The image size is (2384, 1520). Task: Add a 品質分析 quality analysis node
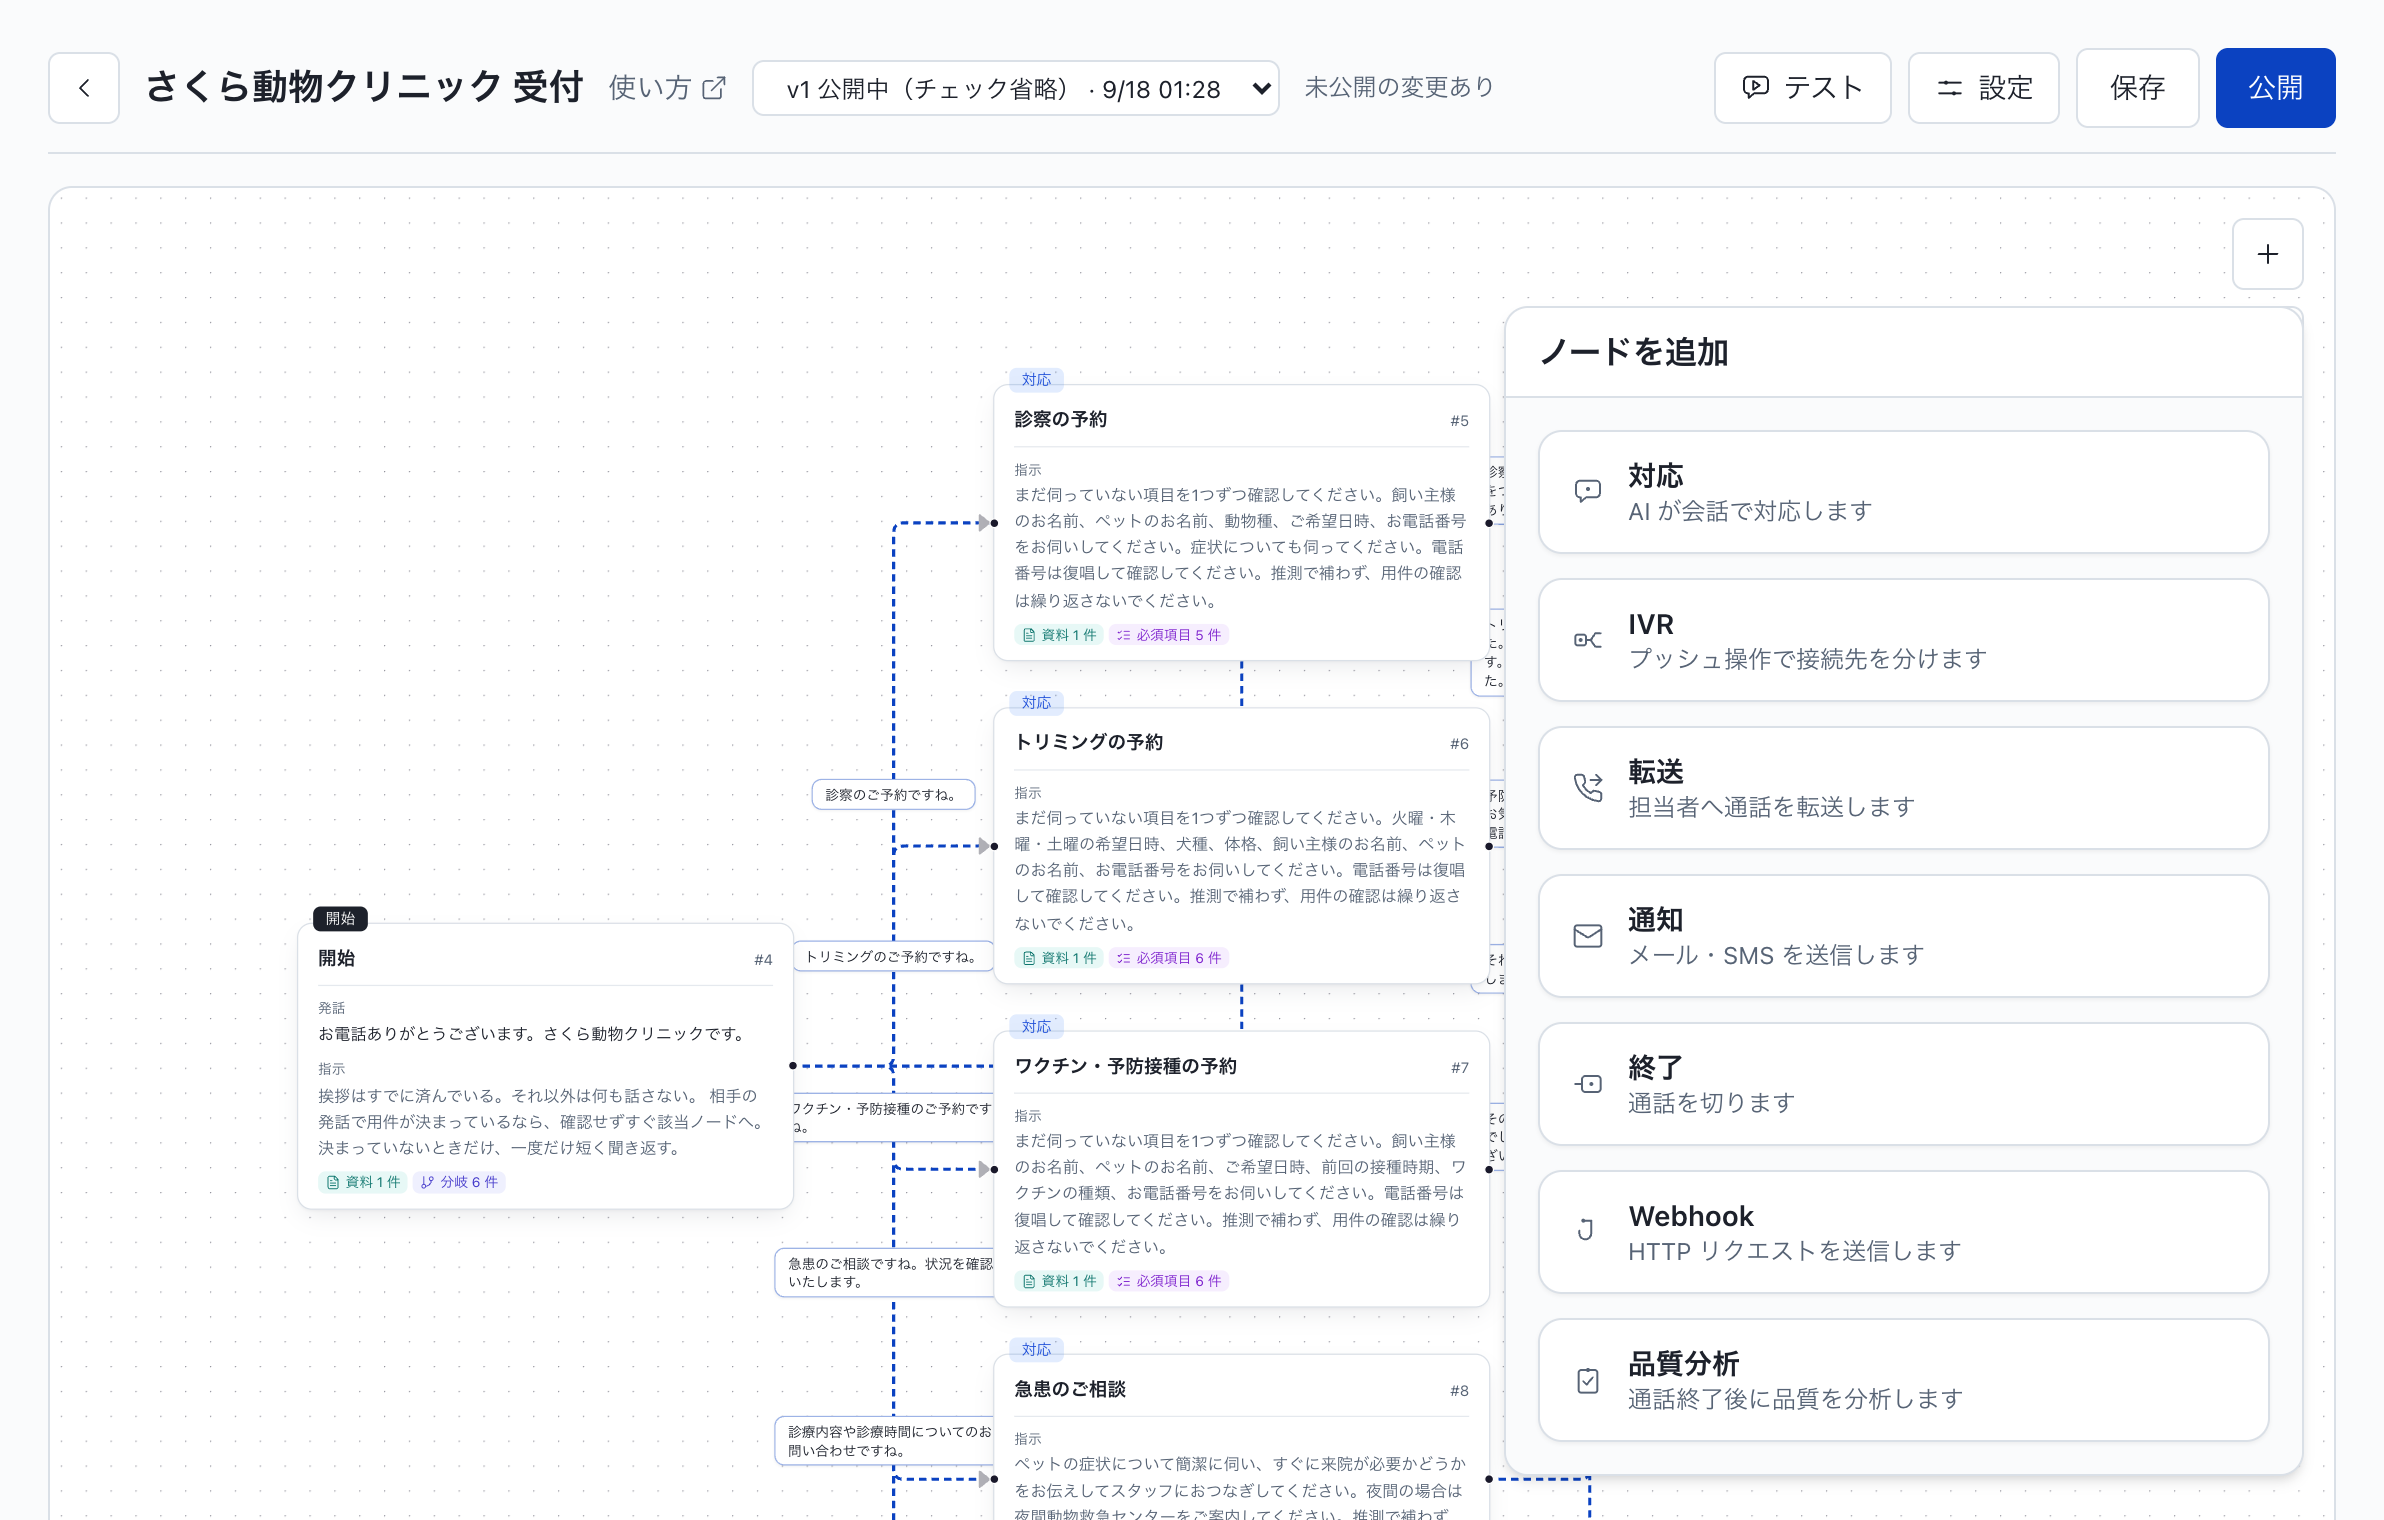(x=1903, y=1380)
